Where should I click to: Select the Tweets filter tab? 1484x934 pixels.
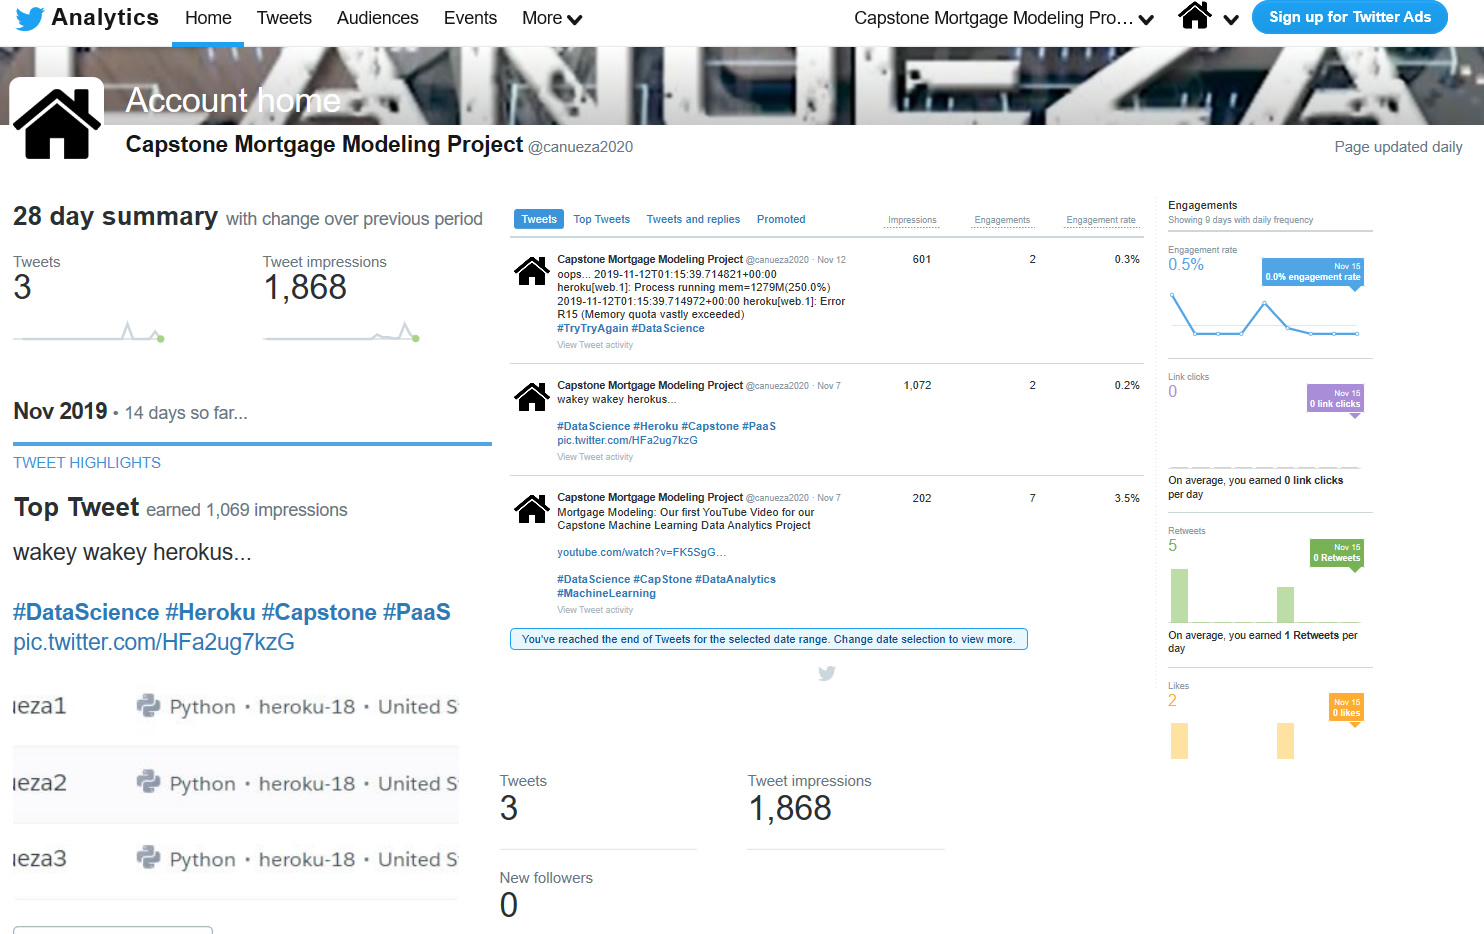[x=539, y=219]
